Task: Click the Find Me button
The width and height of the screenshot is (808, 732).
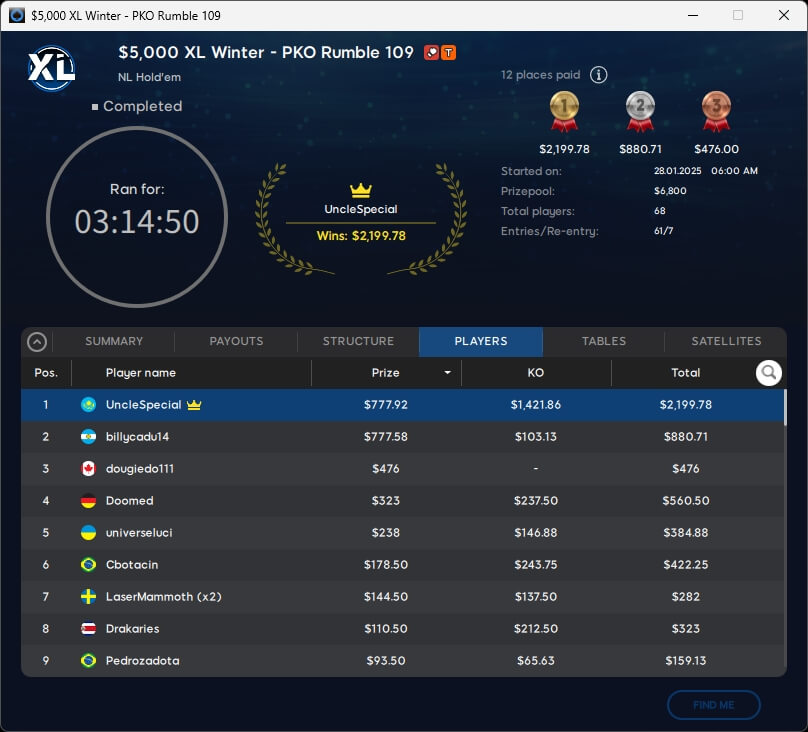Action: click(714, 705)
